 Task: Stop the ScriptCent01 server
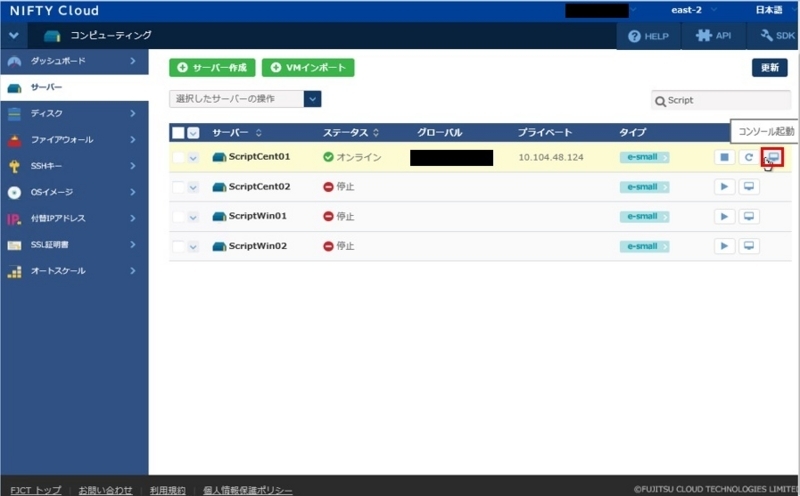click(724, 157)
